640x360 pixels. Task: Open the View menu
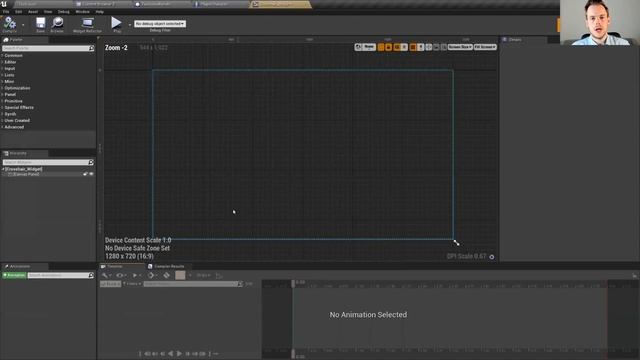coord(48,11)
